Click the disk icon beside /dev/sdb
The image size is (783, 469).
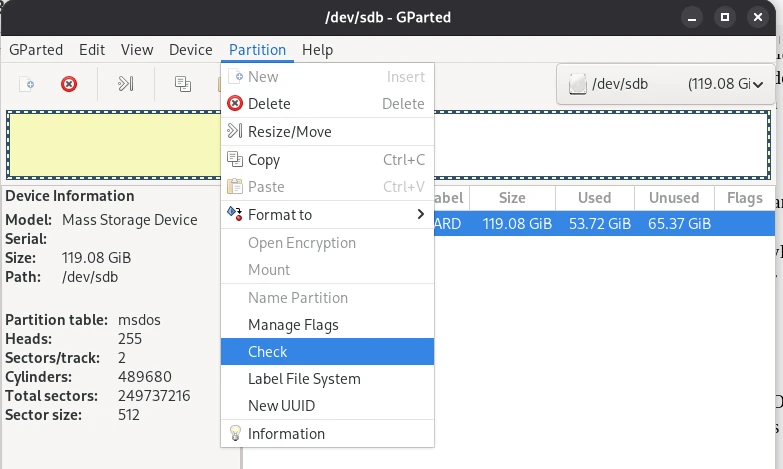(x=577, y=84)
